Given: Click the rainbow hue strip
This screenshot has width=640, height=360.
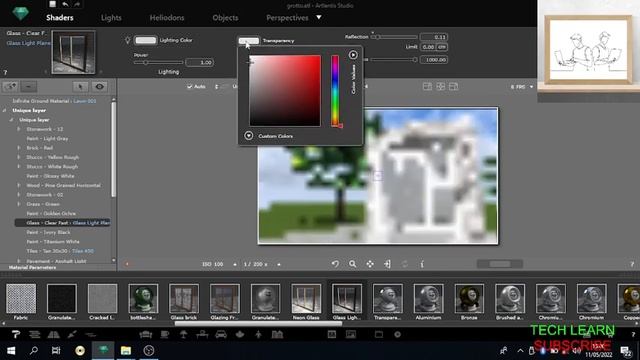Looking at the screenshot, I should (335, 91).
